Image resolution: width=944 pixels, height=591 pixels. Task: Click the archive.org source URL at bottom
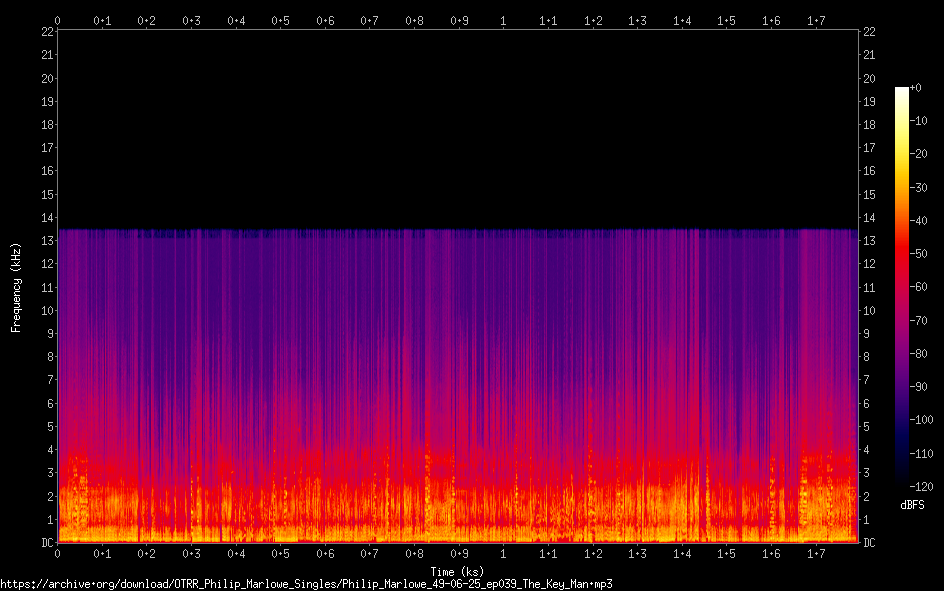tap(306, 583)
